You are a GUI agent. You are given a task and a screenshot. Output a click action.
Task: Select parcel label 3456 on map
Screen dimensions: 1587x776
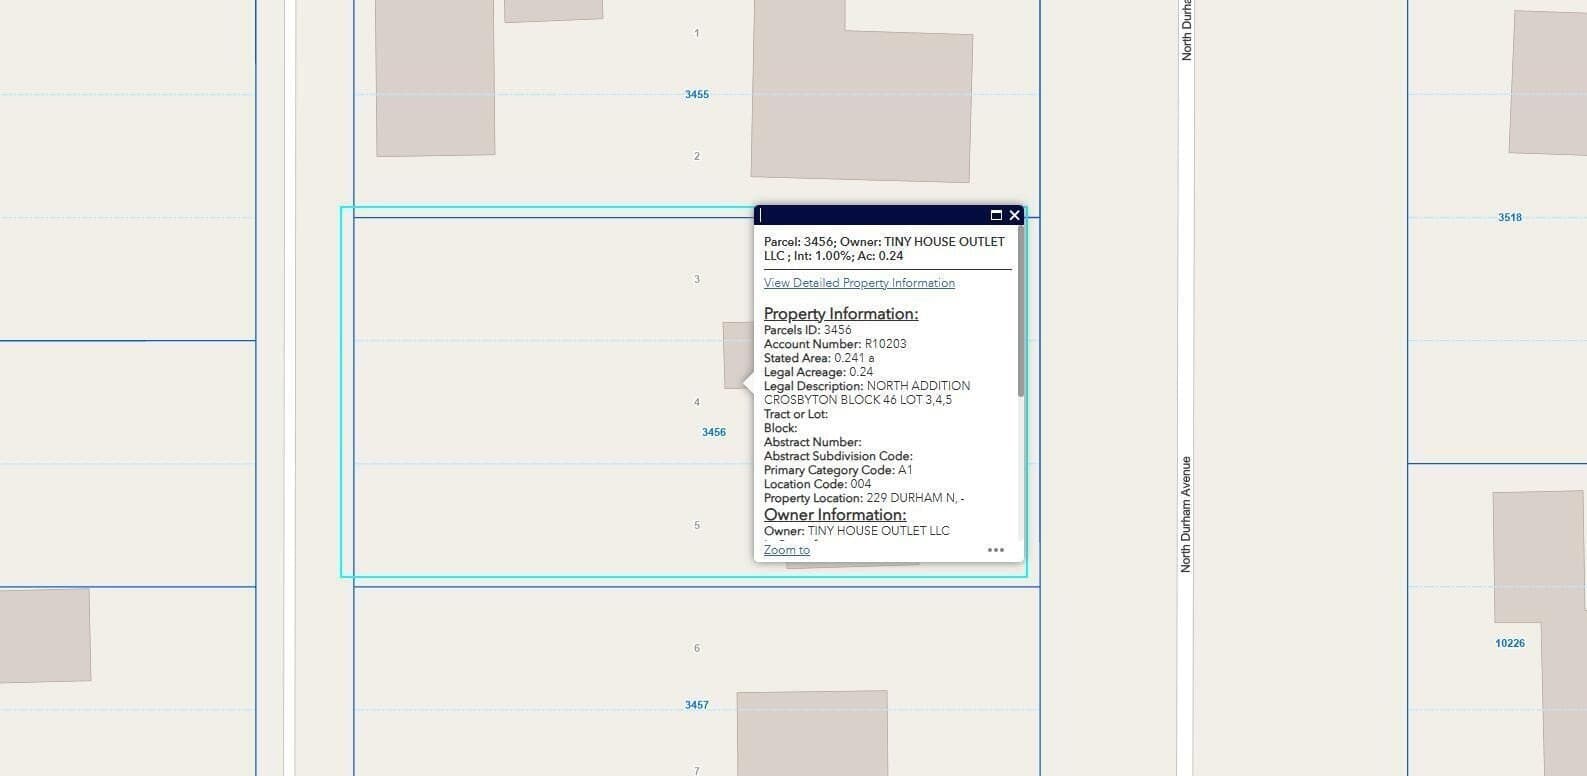click(x=714, y=432)
